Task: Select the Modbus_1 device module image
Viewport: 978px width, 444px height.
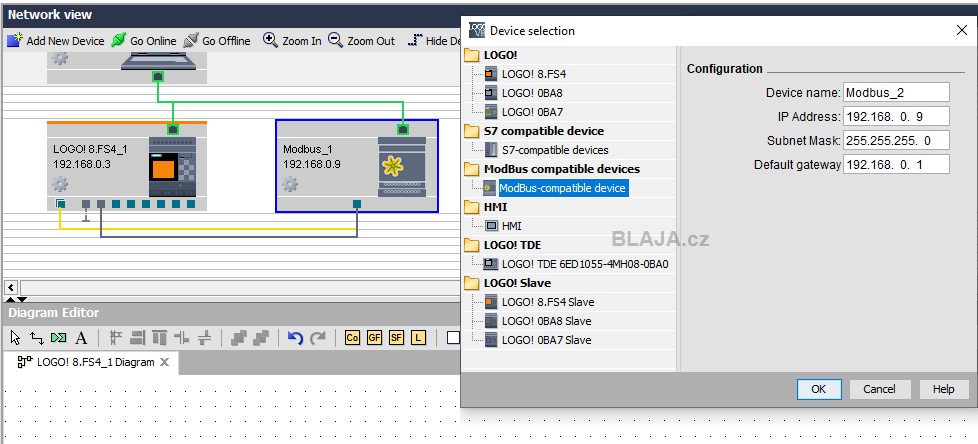Action: (402, 166)
